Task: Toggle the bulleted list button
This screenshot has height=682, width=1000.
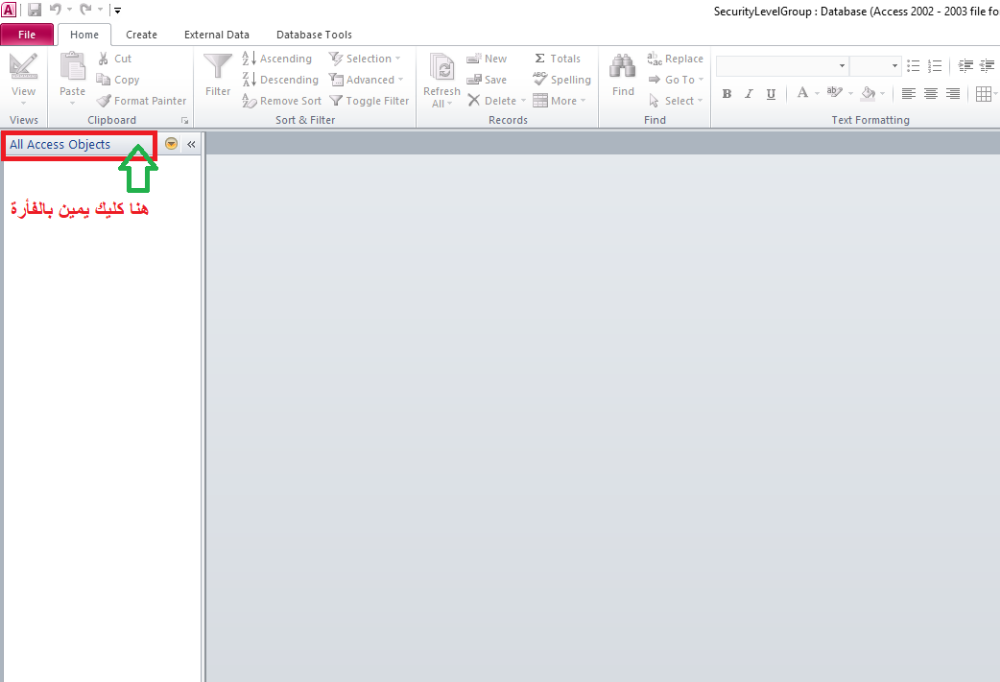Action: 913,65
